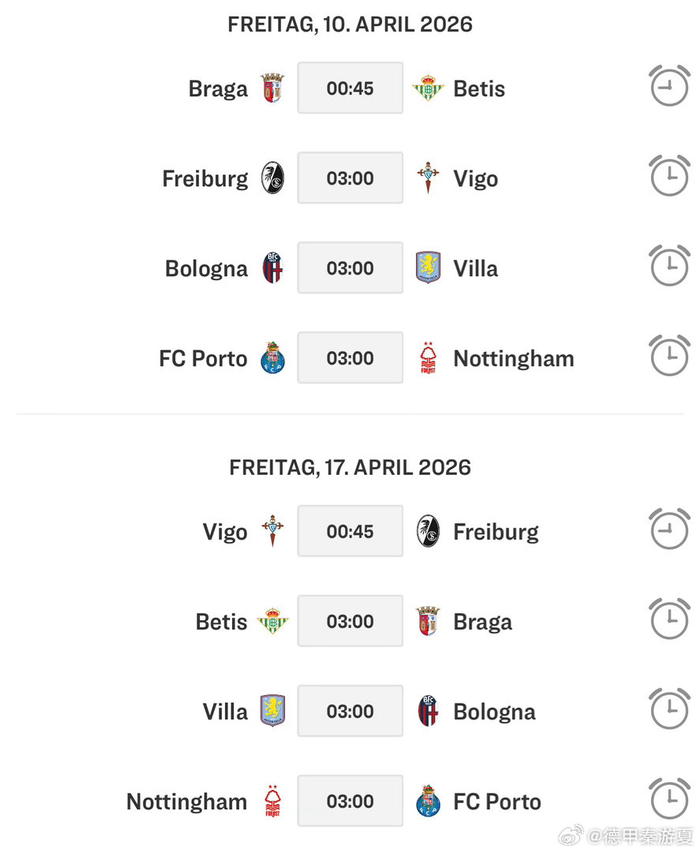The width and height of the screenshot is (700, 852).
Task: Open 03:00 kickoff box for Betis–Braga
Action: pyautogui.click(x=350, y=621)
